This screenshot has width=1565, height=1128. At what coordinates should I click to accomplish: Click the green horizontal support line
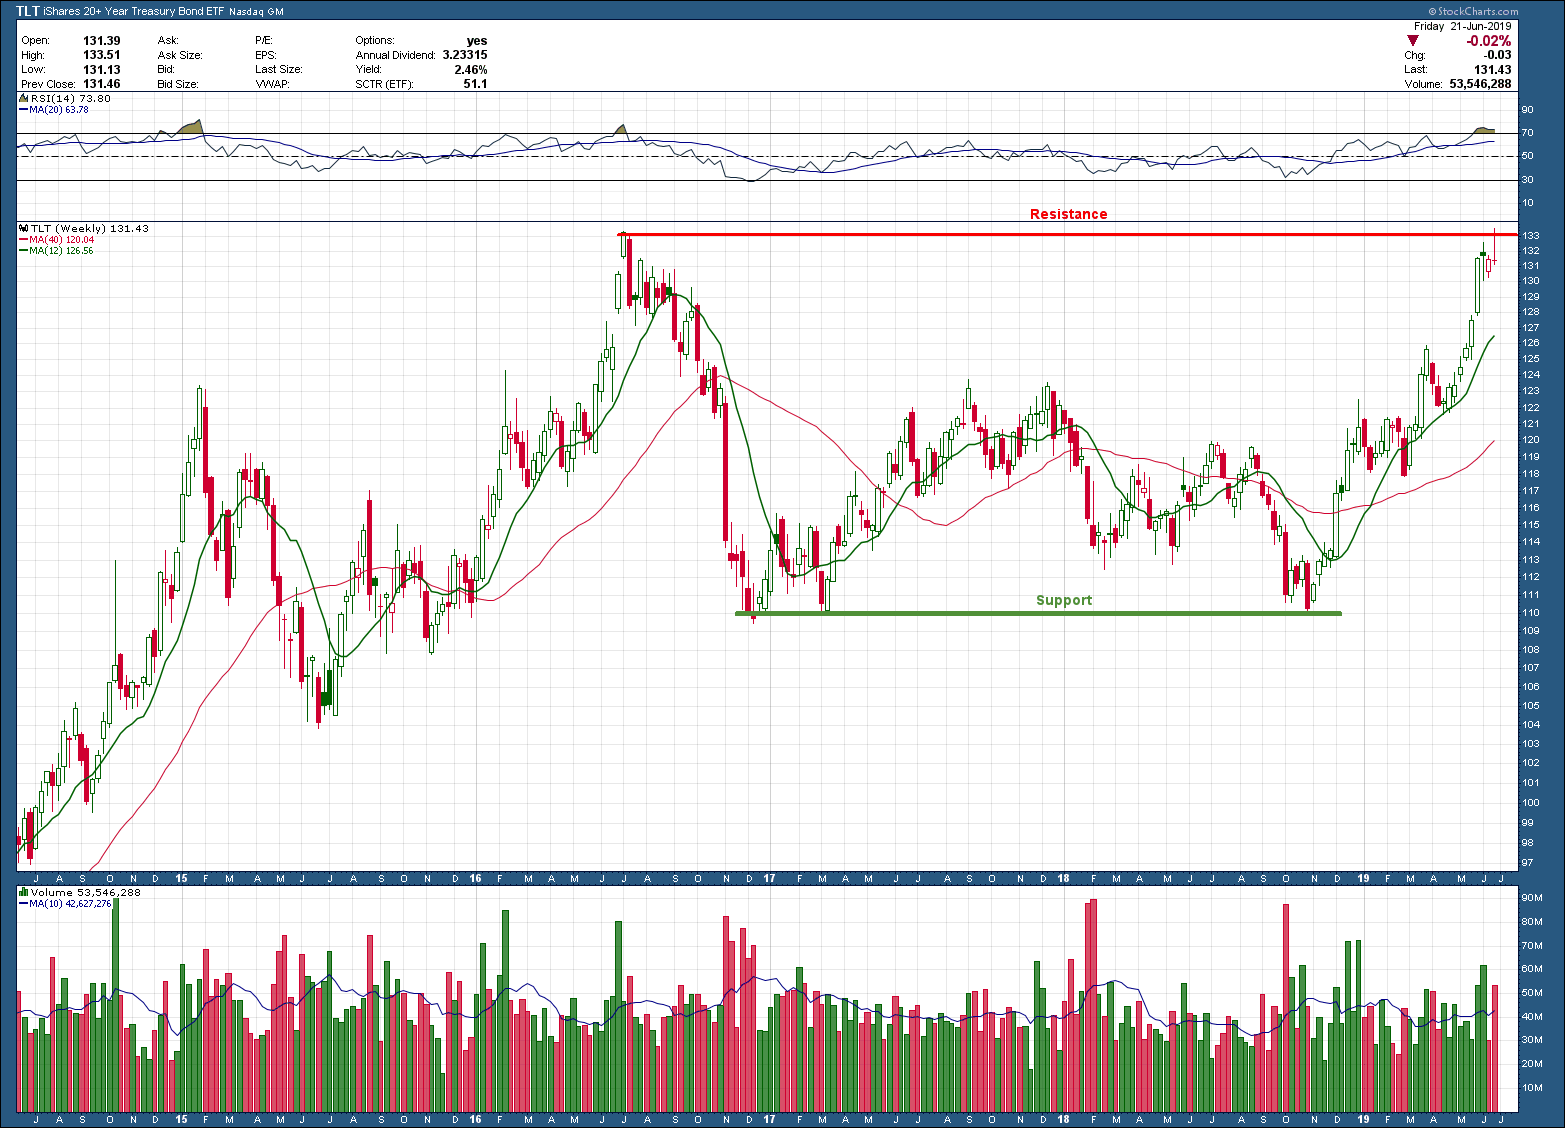click(1038, 613)
